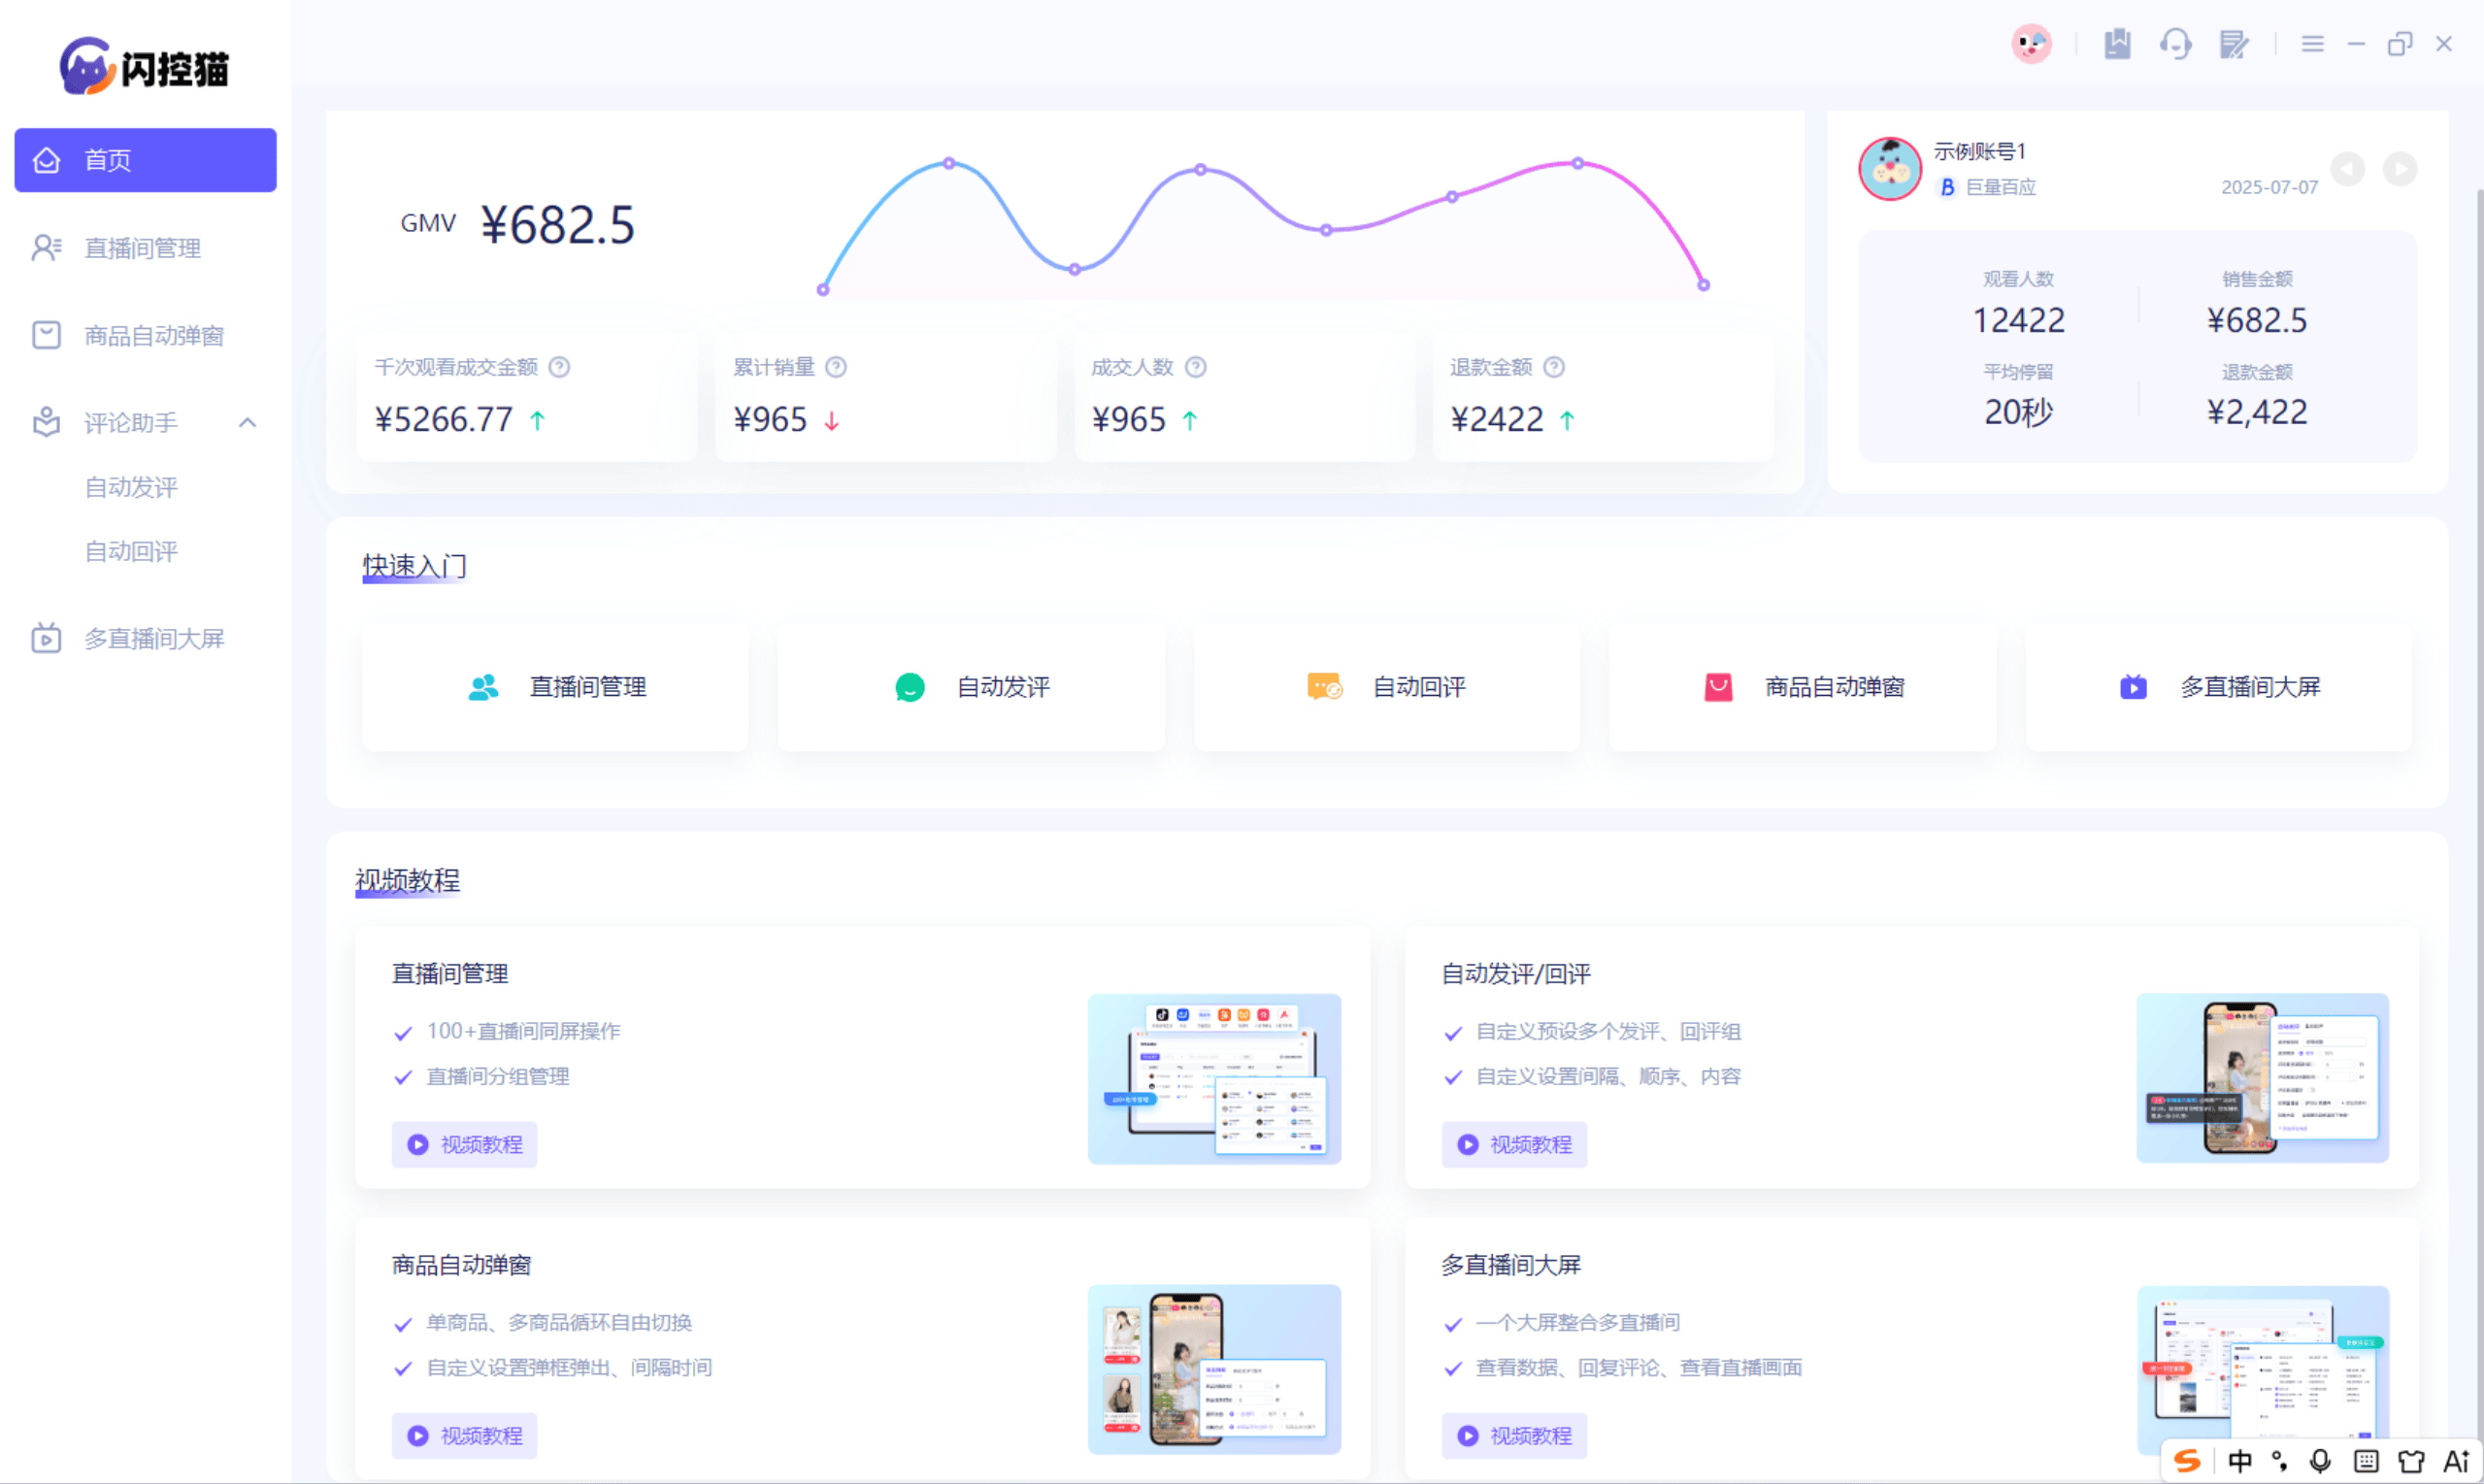Open the IME soft keyboard icon
Screen dimensions: 2484x1484
2365,1461
